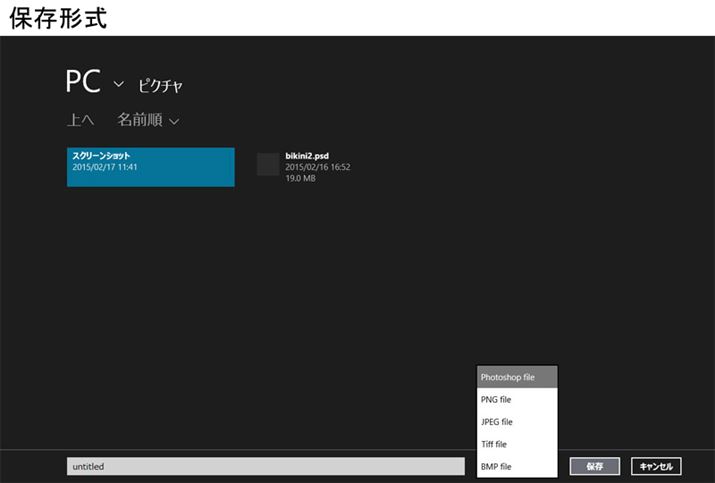Click the bikini2.psd file thumbnail icon
Screen dimensions: 715x483
pos(268,165)
